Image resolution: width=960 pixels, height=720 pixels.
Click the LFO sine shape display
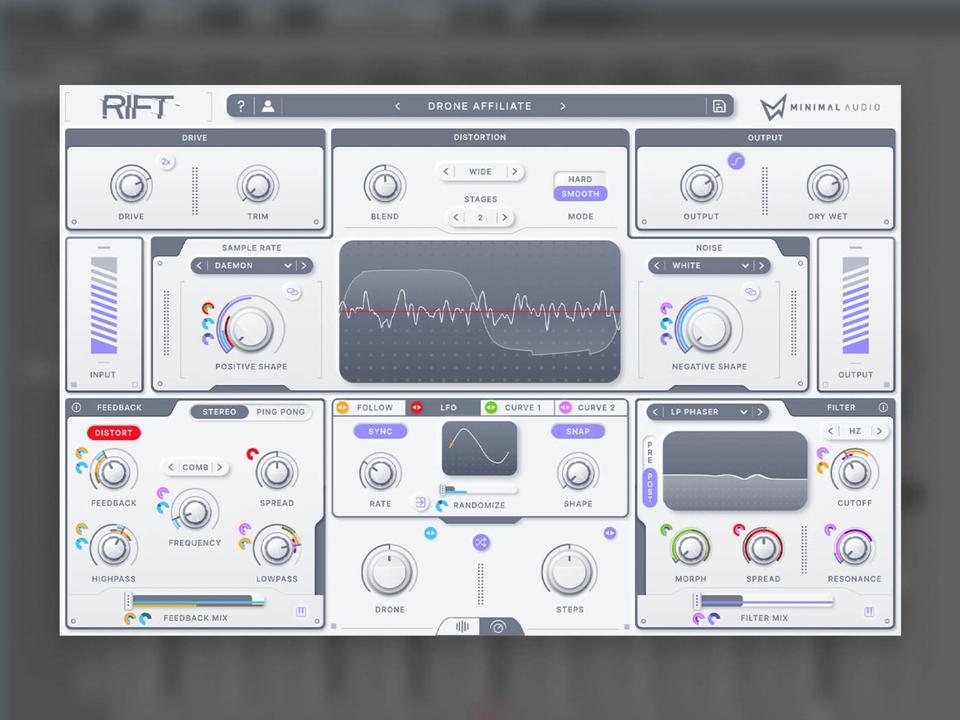point(479,448)
